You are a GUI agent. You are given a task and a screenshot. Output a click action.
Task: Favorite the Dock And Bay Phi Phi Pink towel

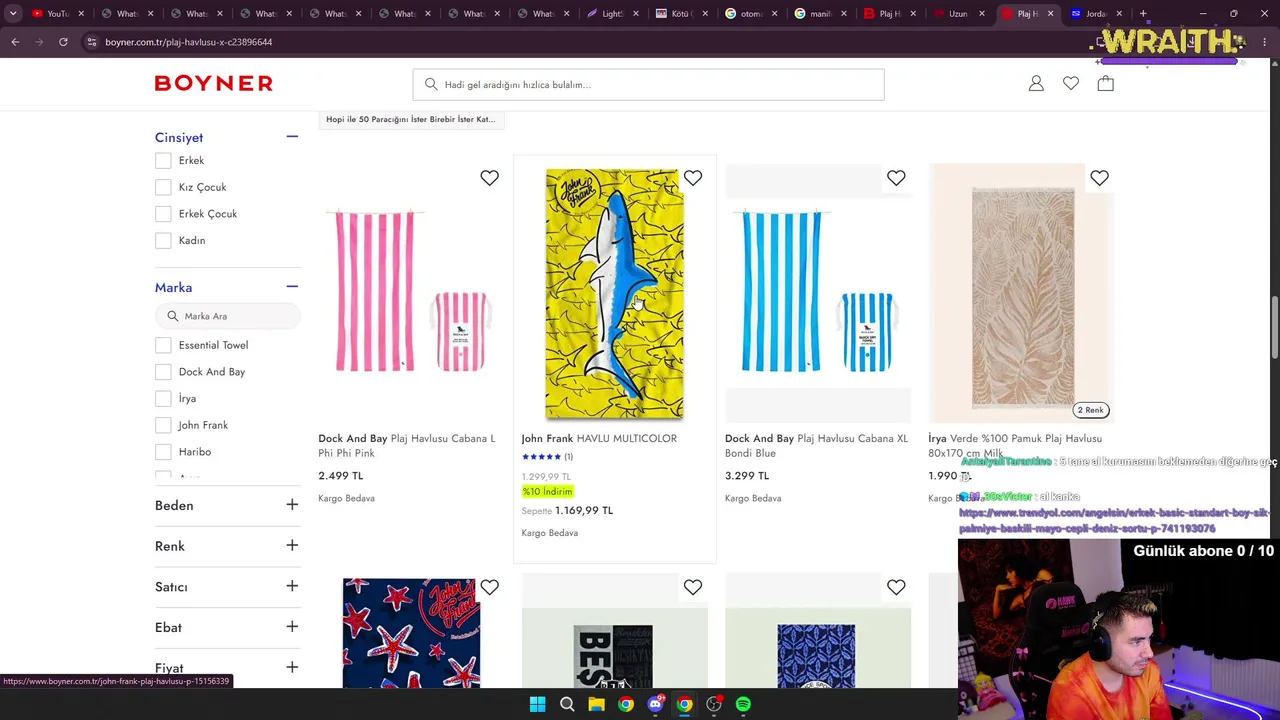489,178
